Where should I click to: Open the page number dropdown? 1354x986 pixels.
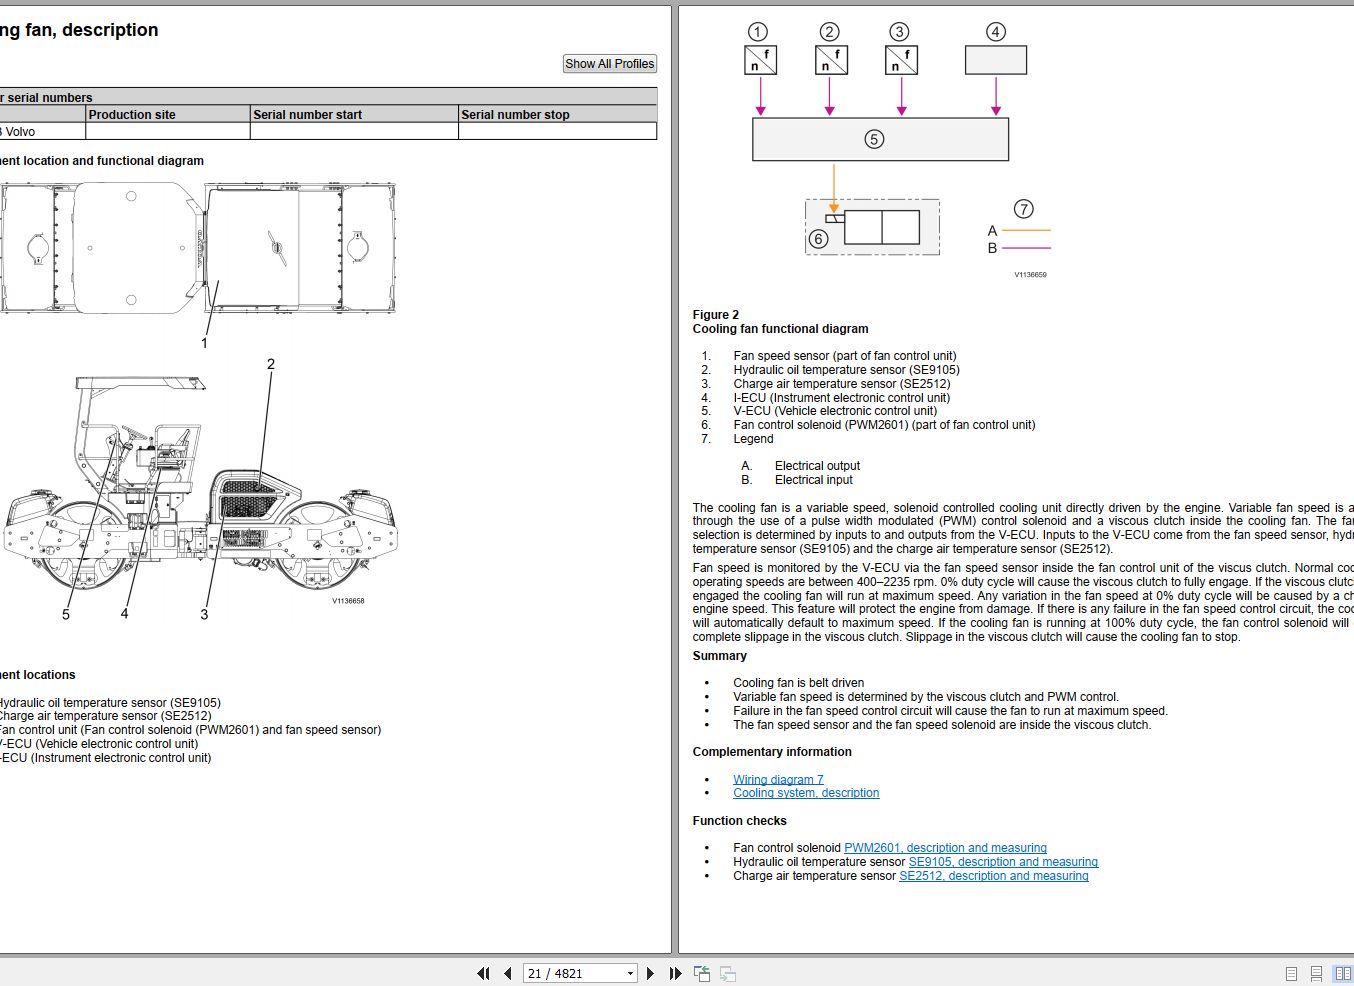click(x=630, y=973)
